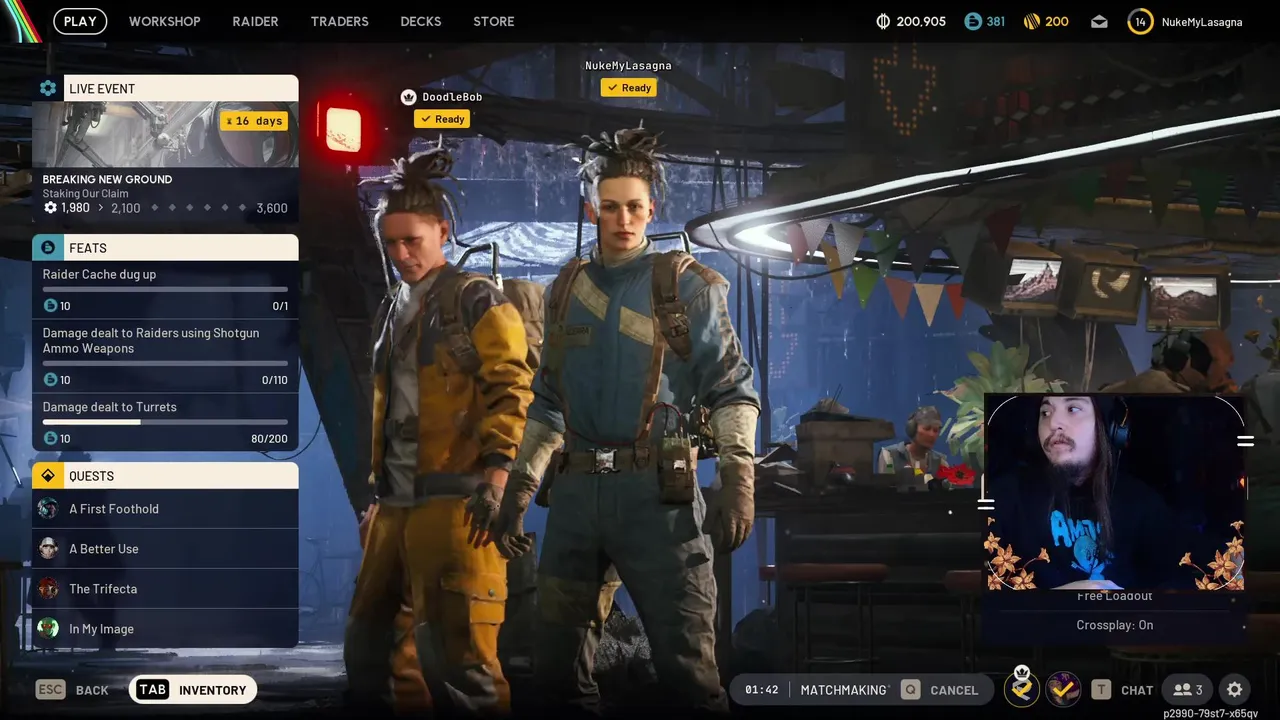Select NukeMyLasagna name above character

(x=628, y=66)
